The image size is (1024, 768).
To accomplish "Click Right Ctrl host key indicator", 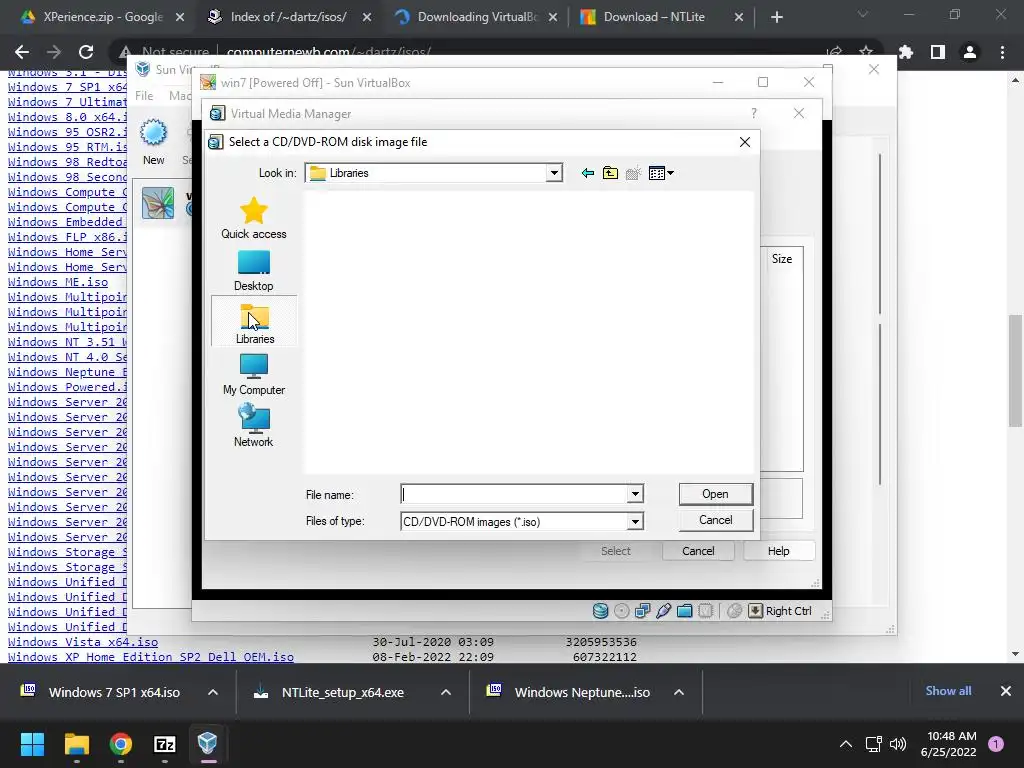I will pyautogui.click(x=780, y=611).
